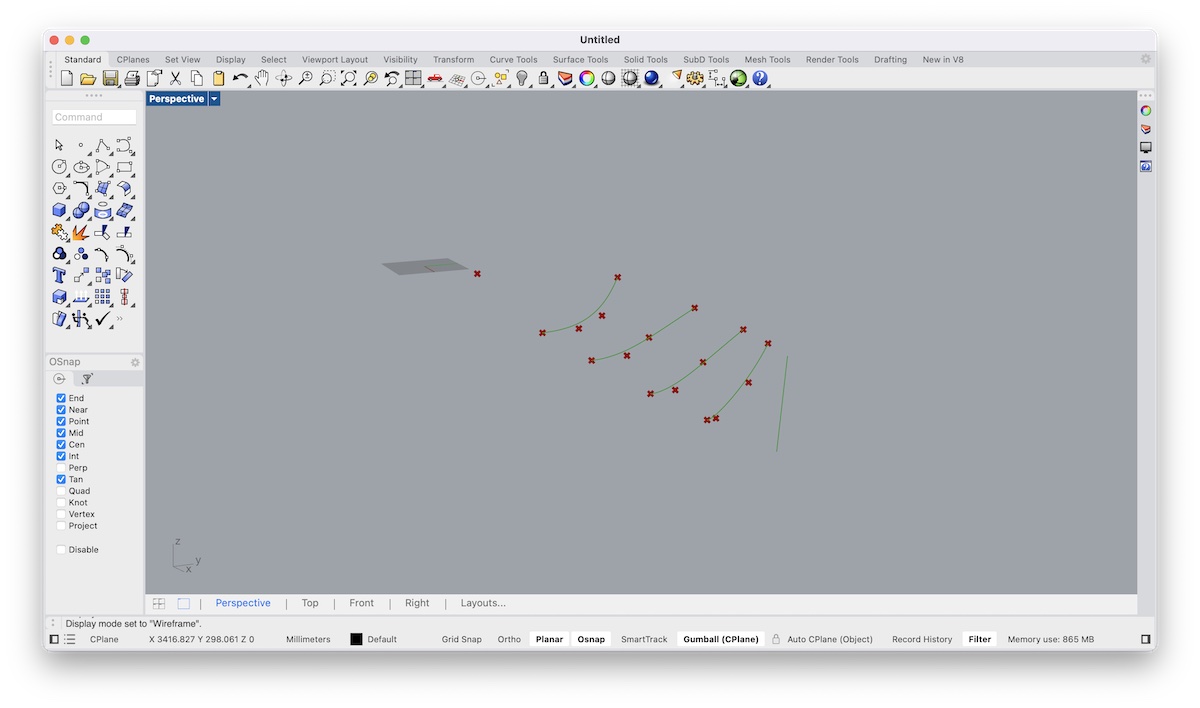This screenshot has width=1200, height=708.
Task: Toggle SmartTrack in the status bar
Action: [x=644, y=639]
